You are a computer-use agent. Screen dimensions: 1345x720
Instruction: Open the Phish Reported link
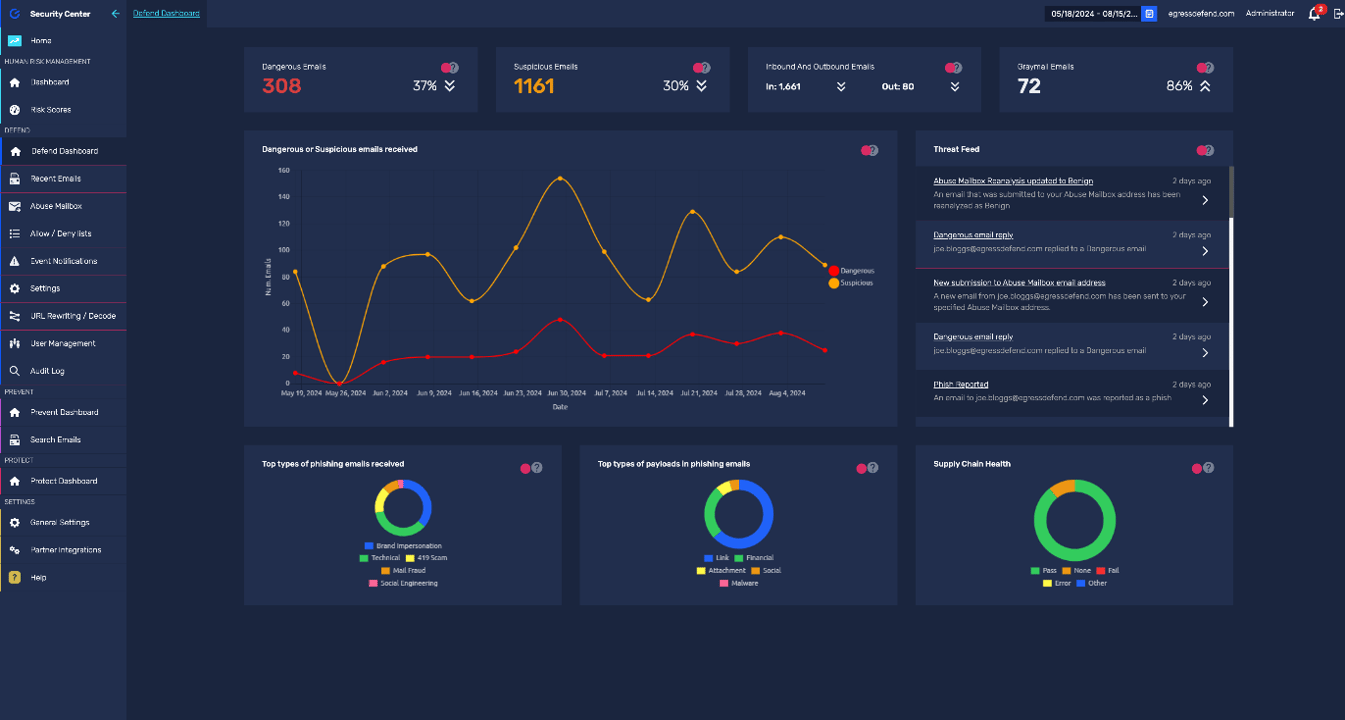point(961,385)
